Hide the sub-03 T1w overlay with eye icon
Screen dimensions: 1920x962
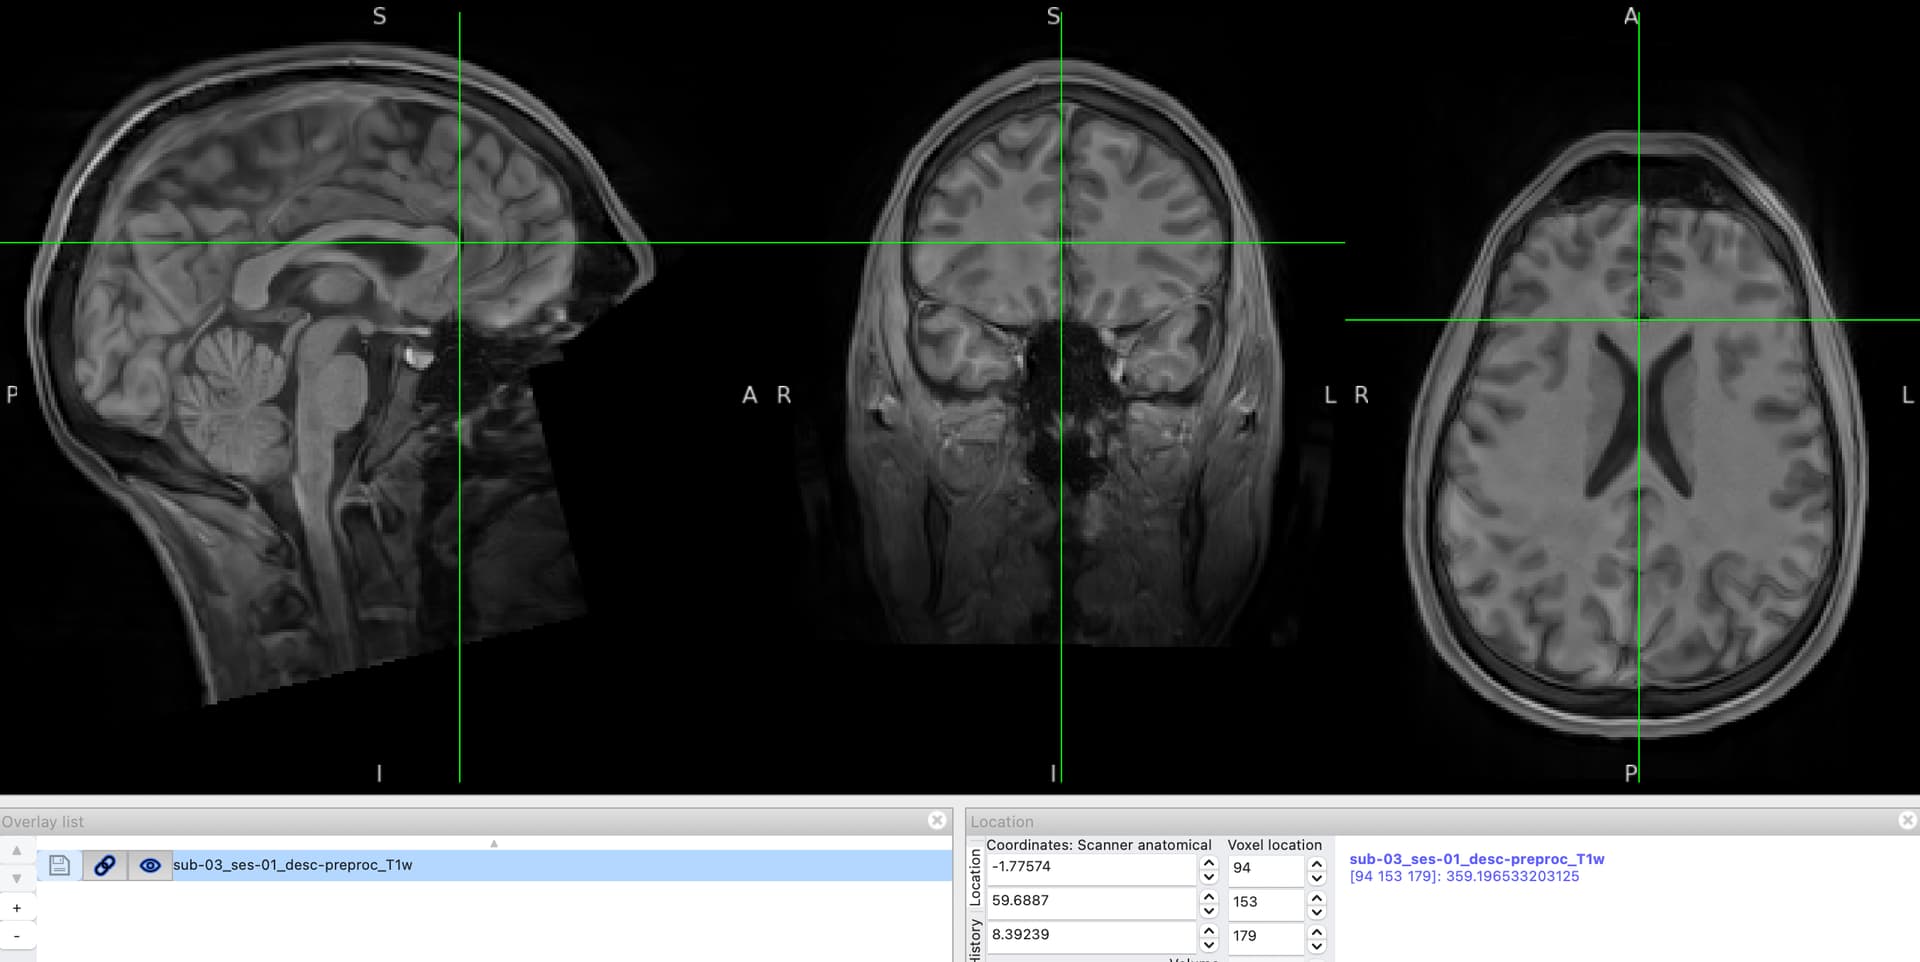point(150,865)
